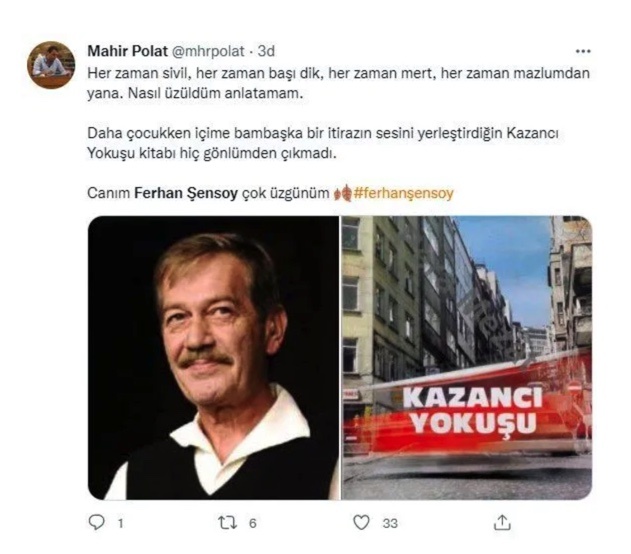The width and height of the screenshot is (631, 554).
Task: Click the wilted flower emoji in tweet
Action: tap(342, 193)
